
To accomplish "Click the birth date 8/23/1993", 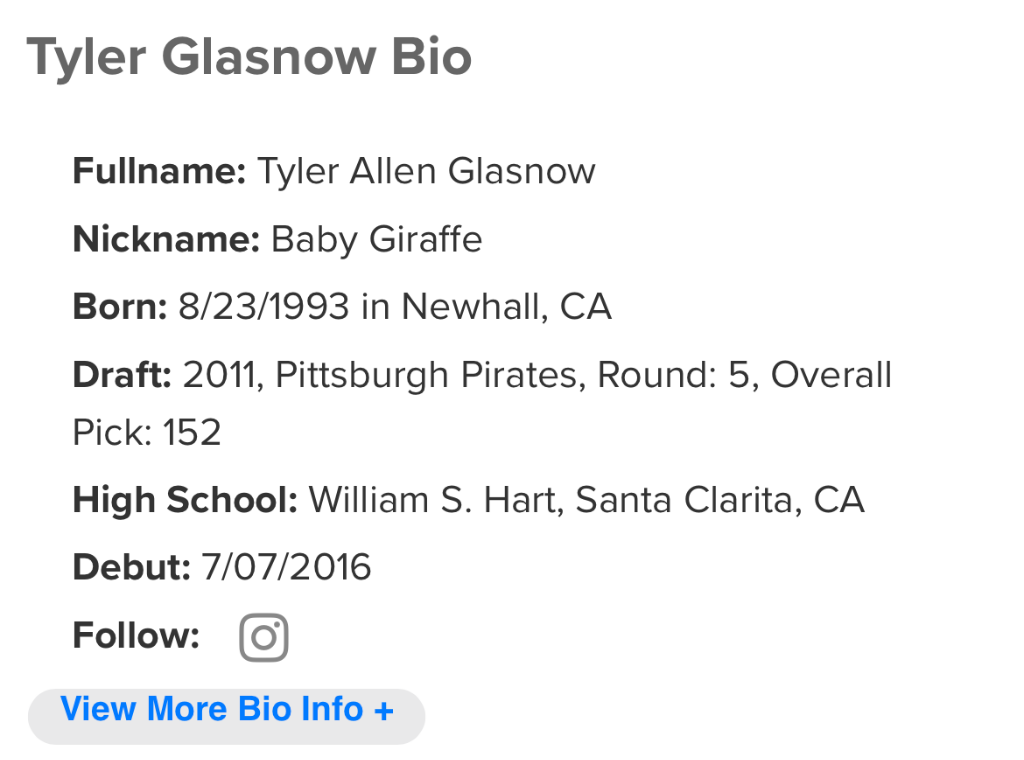I will [x=264, y=307].
